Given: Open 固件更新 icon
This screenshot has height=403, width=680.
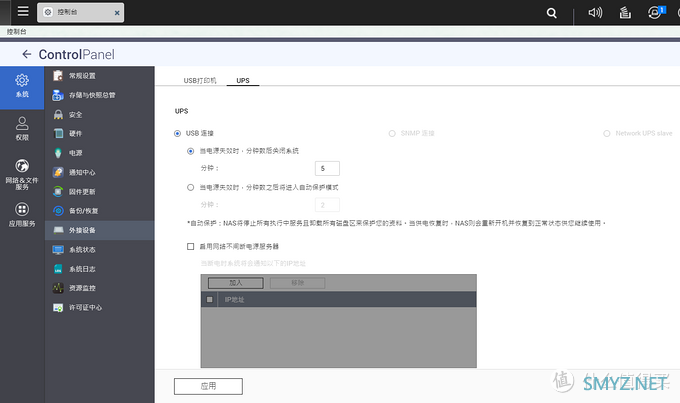Looking at the screenshot, I should tap(58, 191).
